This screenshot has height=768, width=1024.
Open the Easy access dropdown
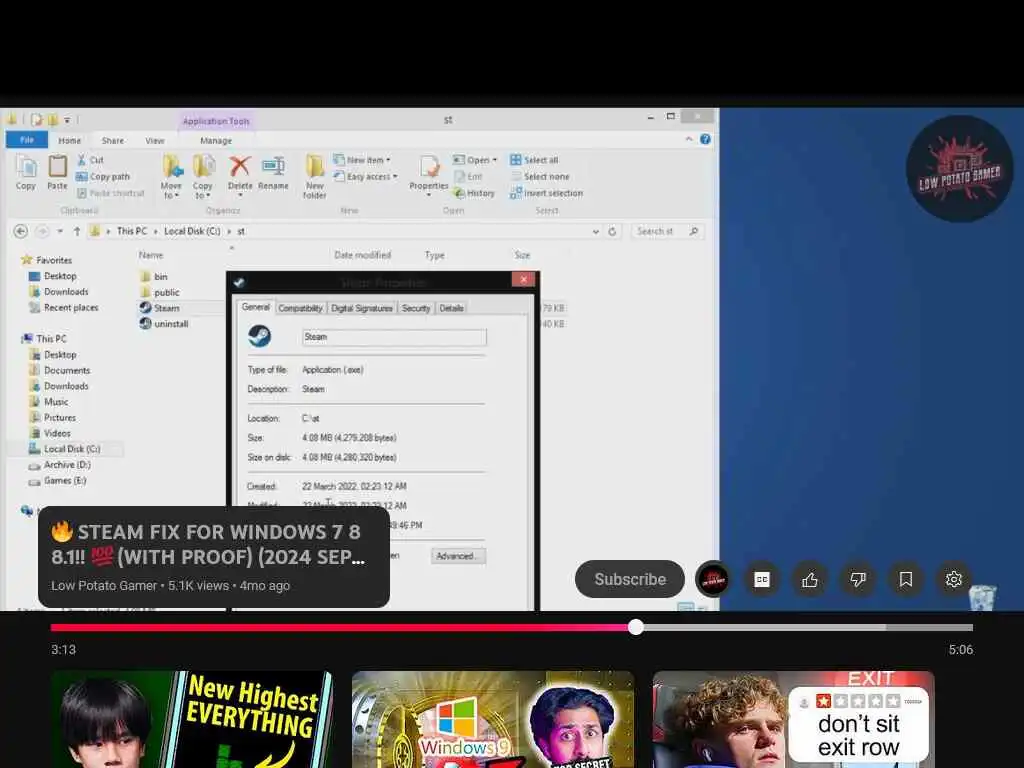366,176
